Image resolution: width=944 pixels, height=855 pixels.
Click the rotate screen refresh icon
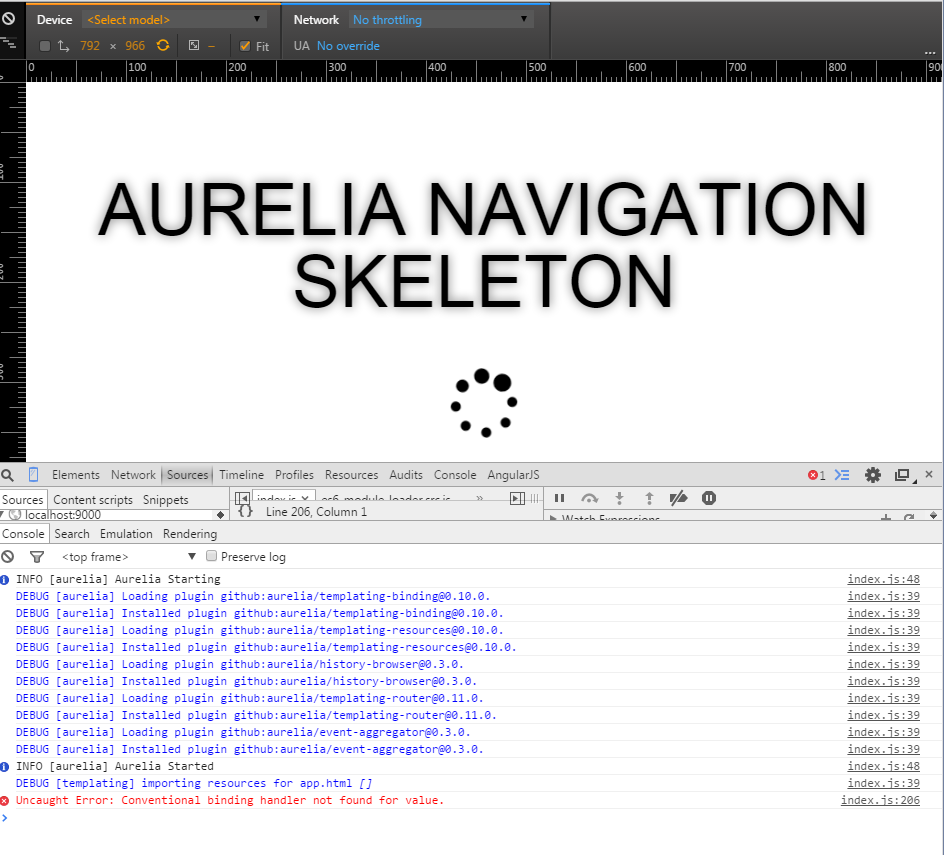pyautogui.click(x=163, y=46)
